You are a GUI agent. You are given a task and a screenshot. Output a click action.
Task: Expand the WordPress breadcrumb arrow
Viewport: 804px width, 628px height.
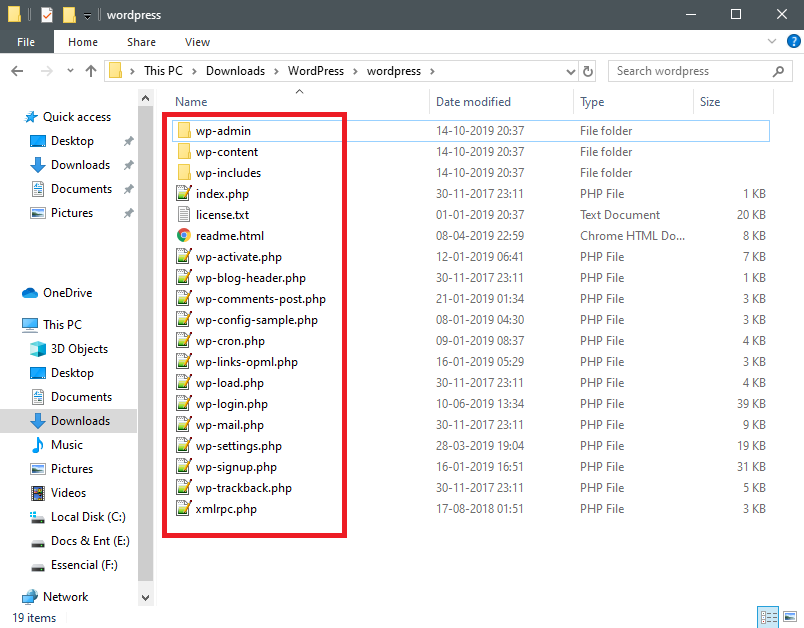pyautogui.click(x=355, y=71)
